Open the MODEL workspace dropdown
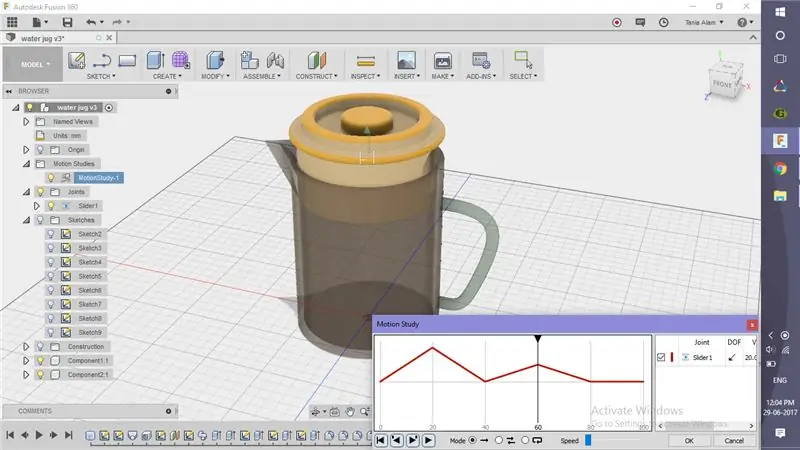 [x=33, y=64]
